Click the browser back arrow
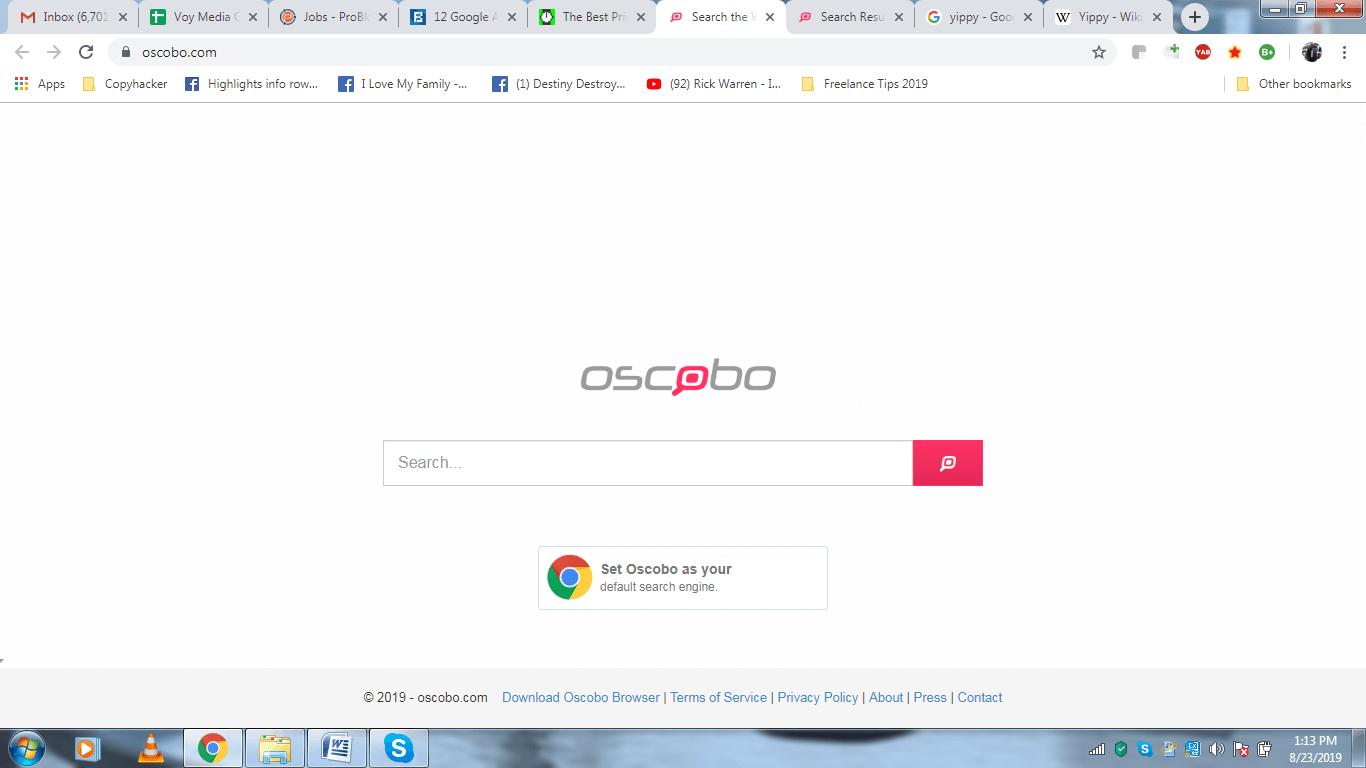Image resolution: width=1366 pixels, height=768 pixels. 22,52
